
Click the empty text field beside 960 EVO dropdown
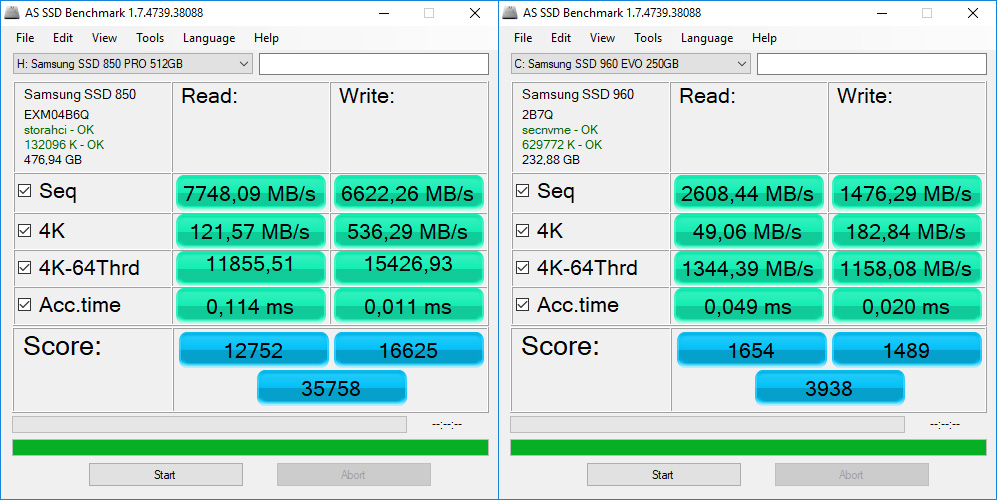click(x=872, y=64)
